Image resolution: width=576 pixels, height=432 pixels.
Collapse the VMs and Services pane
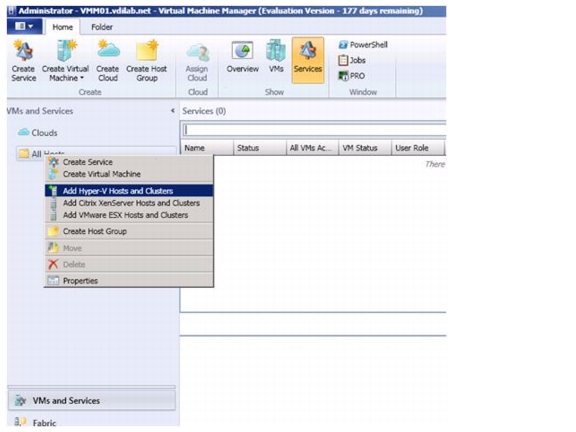173,111
